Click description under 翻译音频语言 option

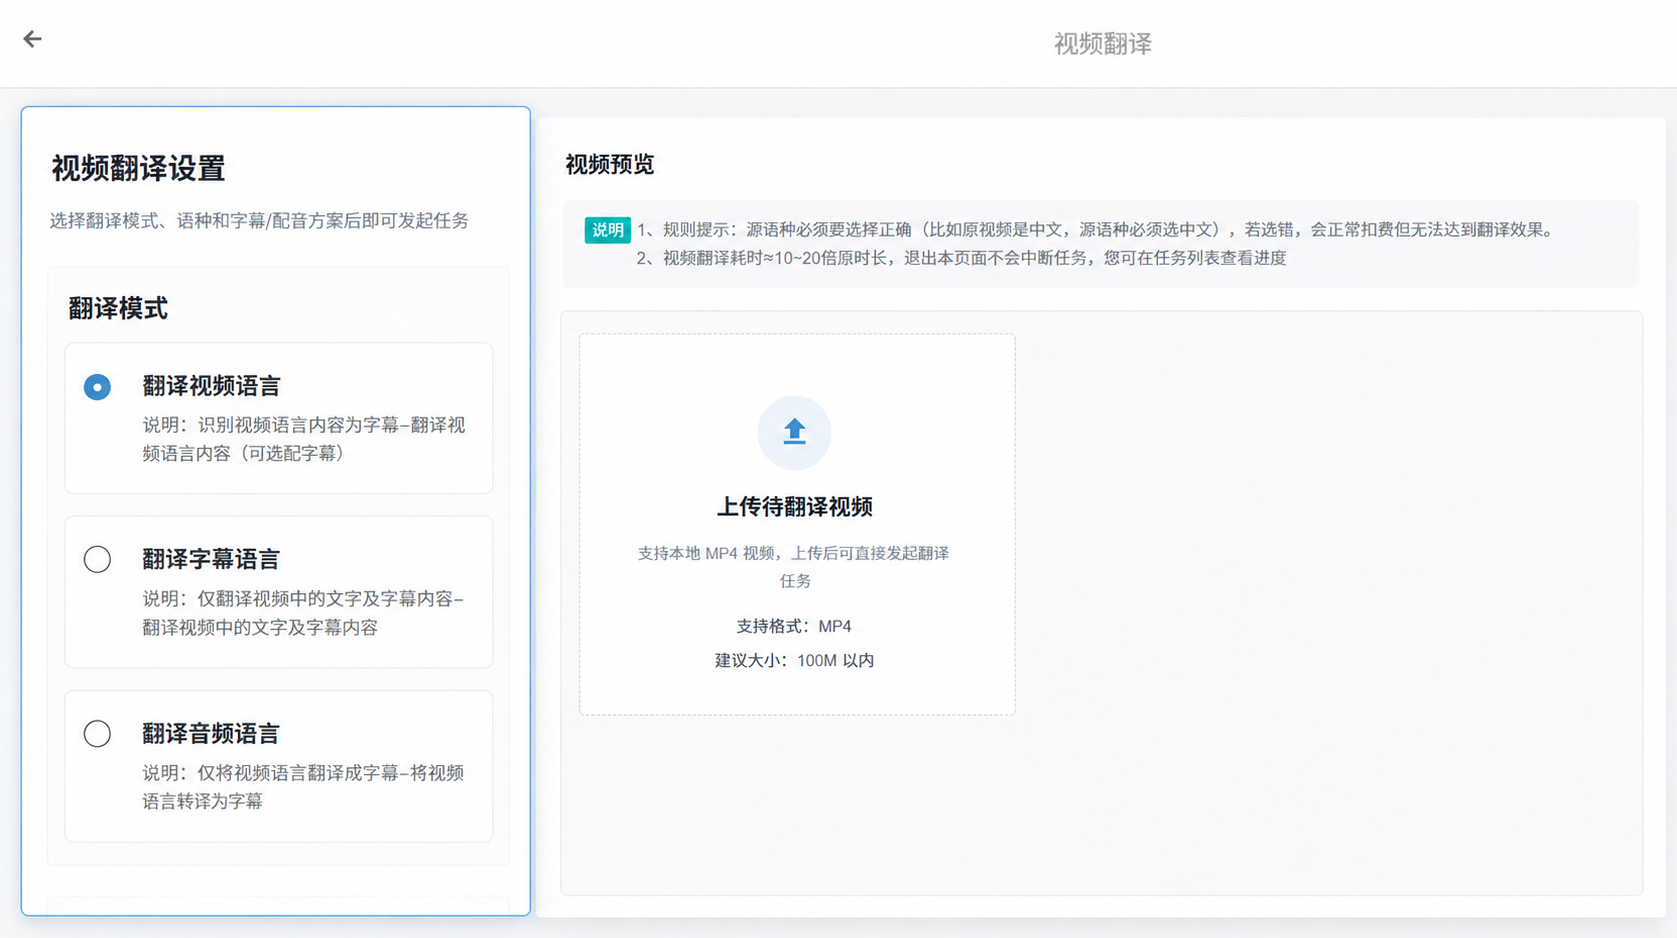click(303, 787)
